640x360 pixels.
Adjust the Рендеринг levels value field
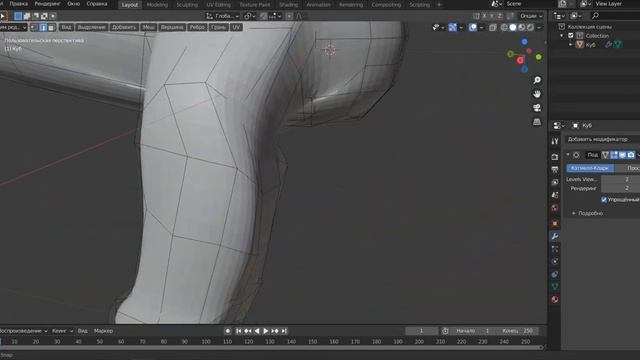[620, 188]
